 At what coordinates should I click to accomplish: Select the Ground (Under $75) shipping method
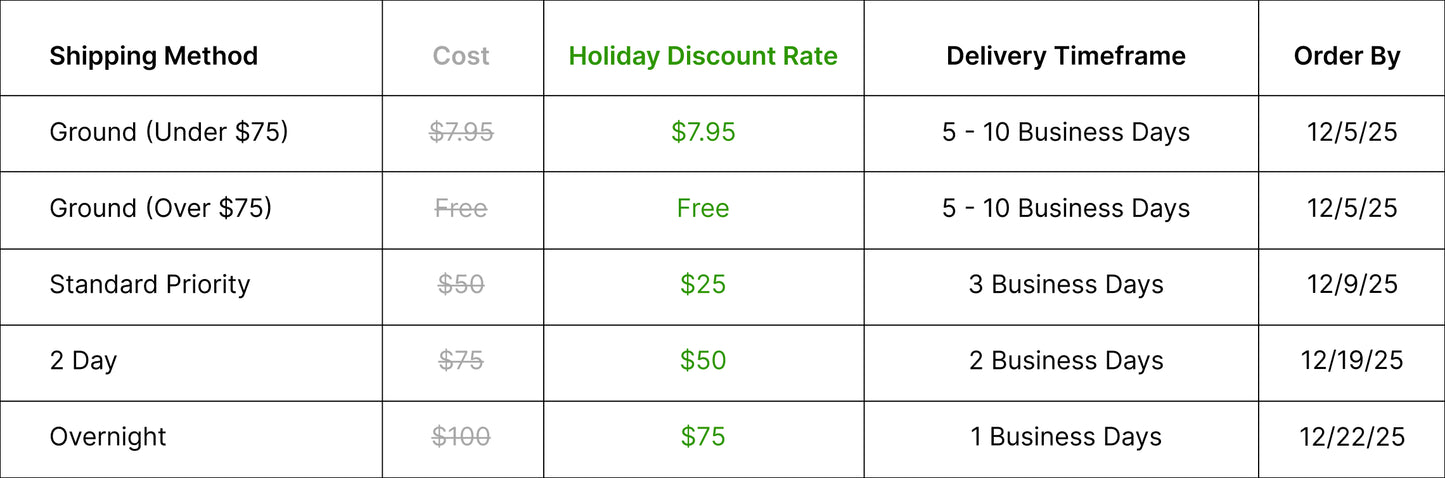(x=168, y=132)
